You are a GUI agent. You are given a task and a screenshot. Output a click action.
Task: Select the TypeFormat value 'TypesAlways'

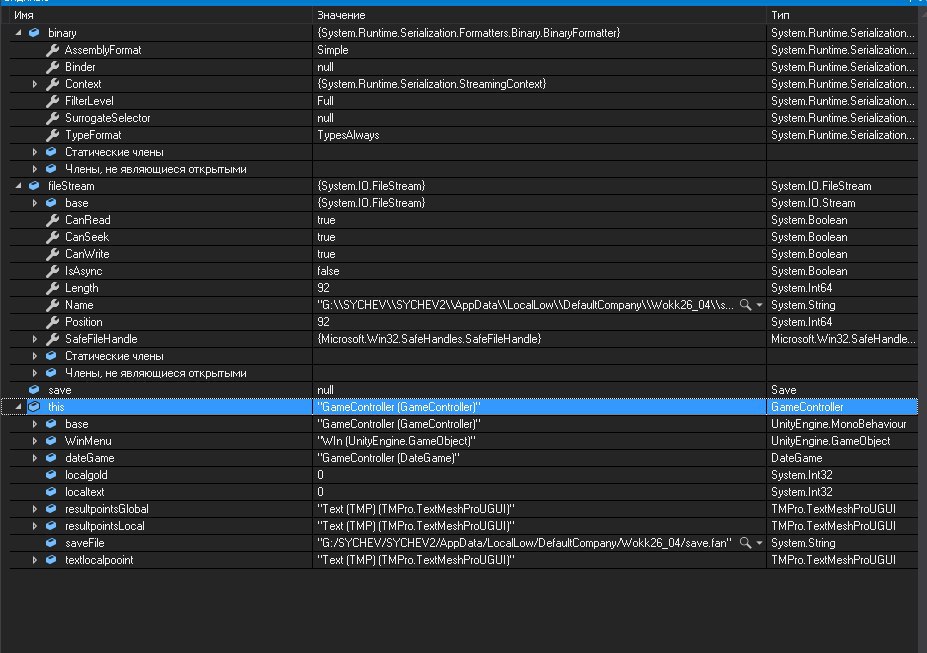pos(348,135)
